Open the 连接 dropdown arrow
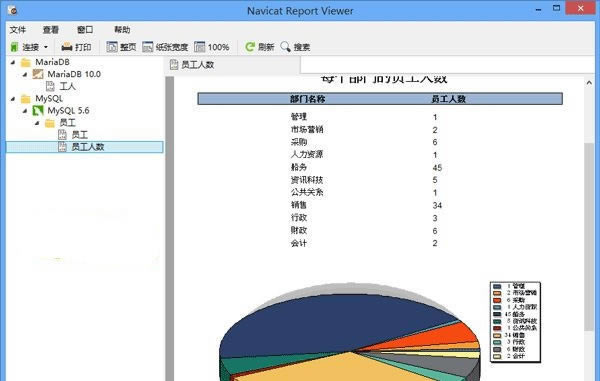600x381 pixels. (x=46, y=47)
